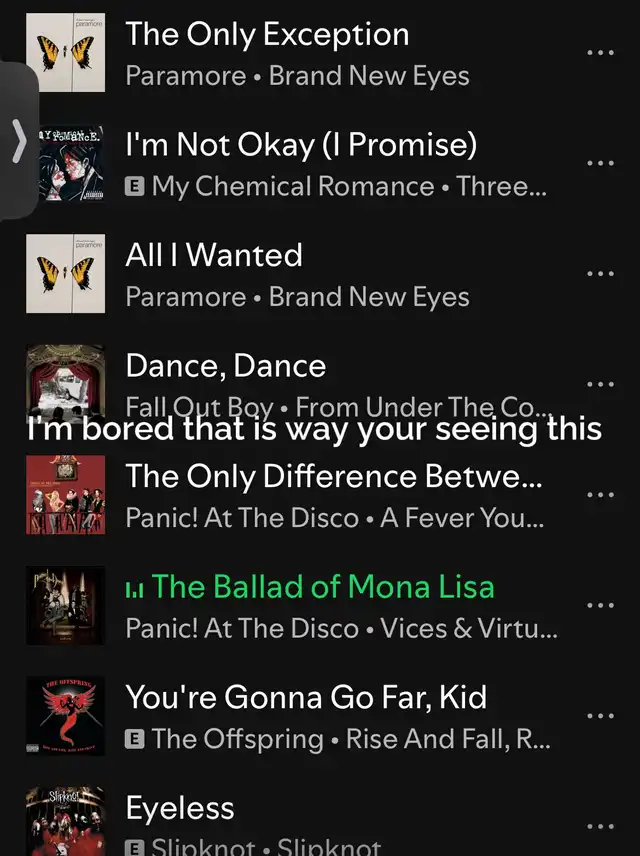Click the A Fever You Can't Sweat Out cover
The width and height of the screenshot is (640, 856).
click(x=66, y=495)
